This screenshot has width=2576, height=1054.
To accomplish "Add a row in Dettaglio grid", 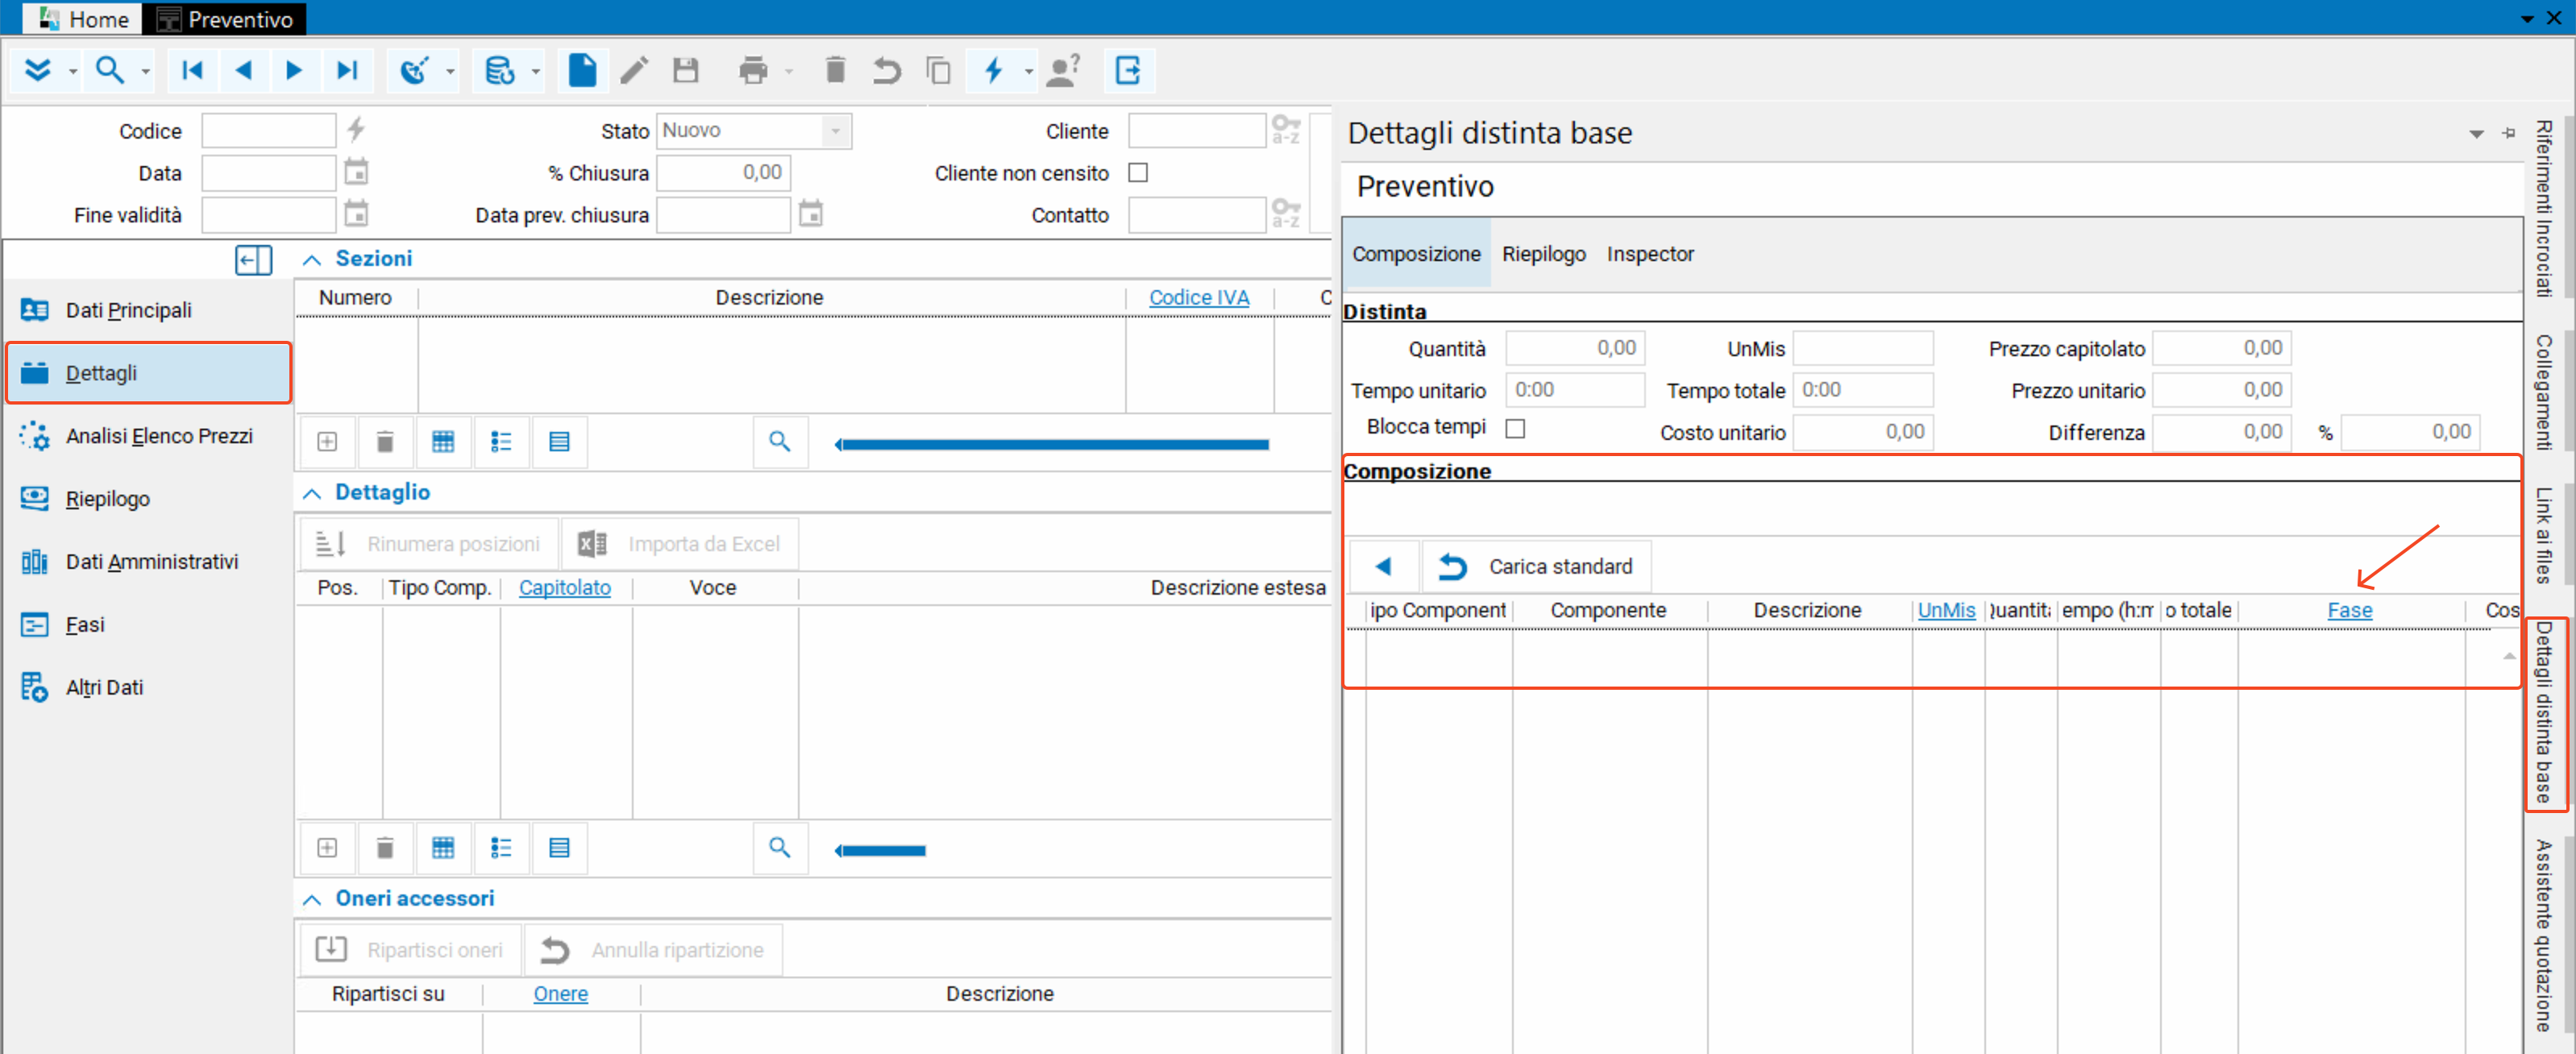I will tap(327, 848).
